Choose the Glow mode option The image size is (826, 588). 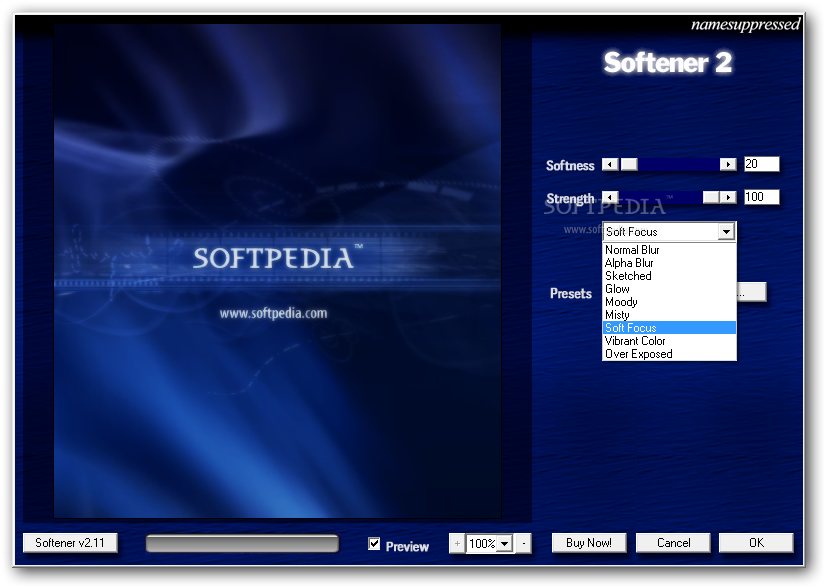click(669, 289)
